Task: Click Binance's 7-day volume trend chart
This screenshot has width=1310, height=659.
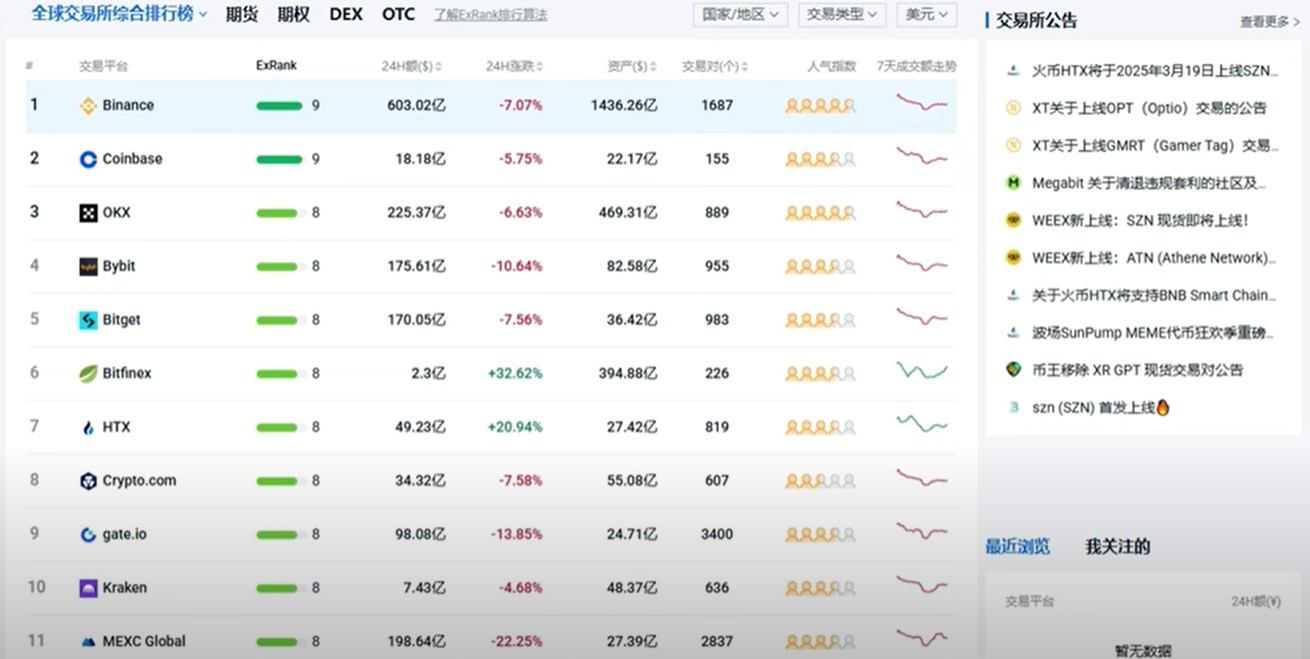Action: click(922, 102)
